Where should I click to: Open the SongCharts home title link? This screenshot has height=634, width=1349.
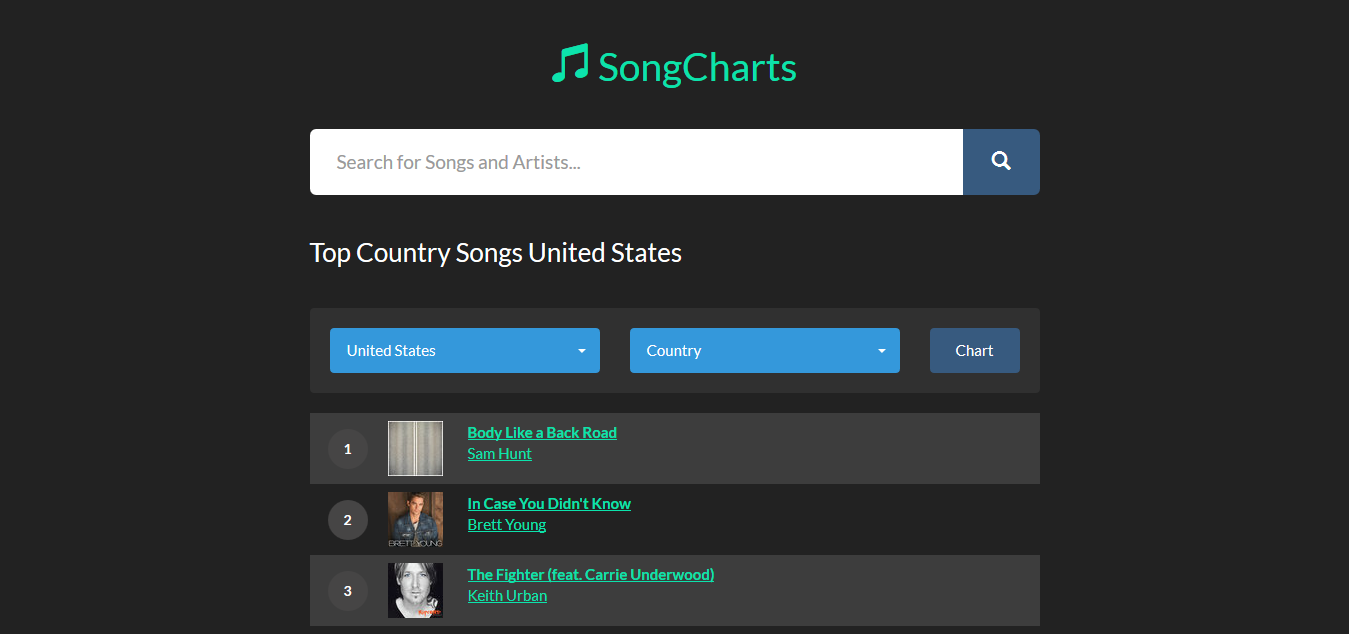697,67
